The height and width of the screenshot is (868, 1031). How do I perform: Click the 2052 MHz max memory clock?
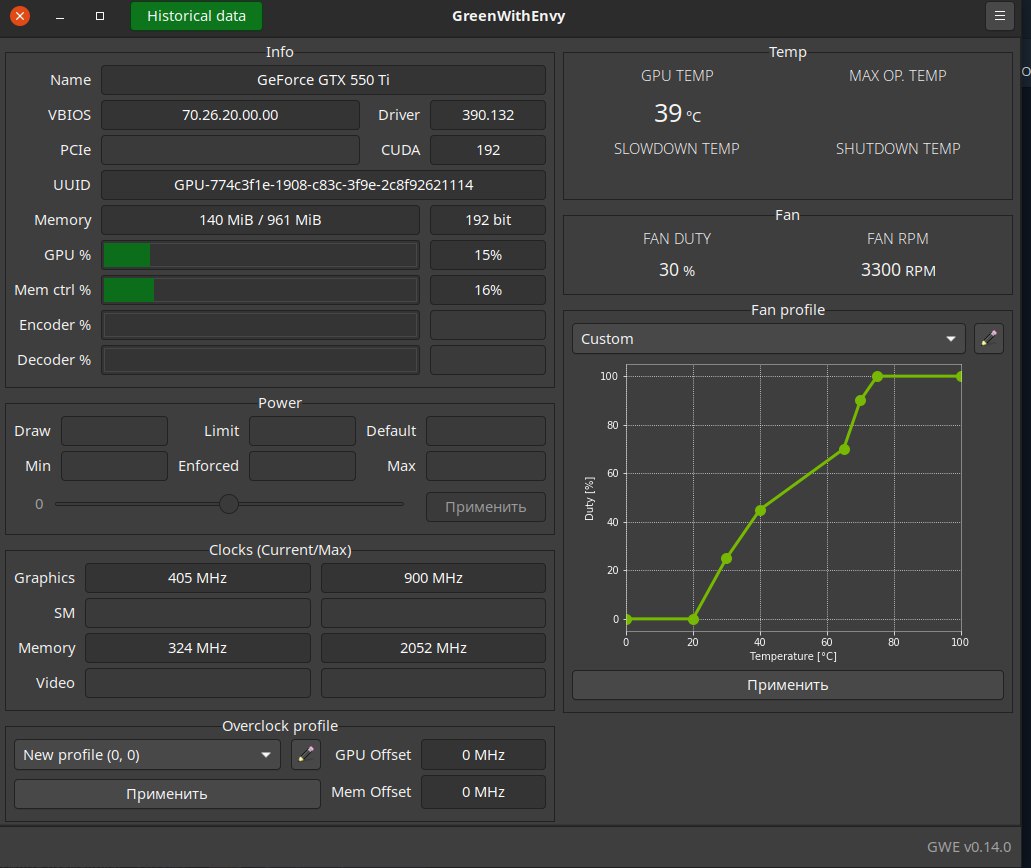(433, 648)
